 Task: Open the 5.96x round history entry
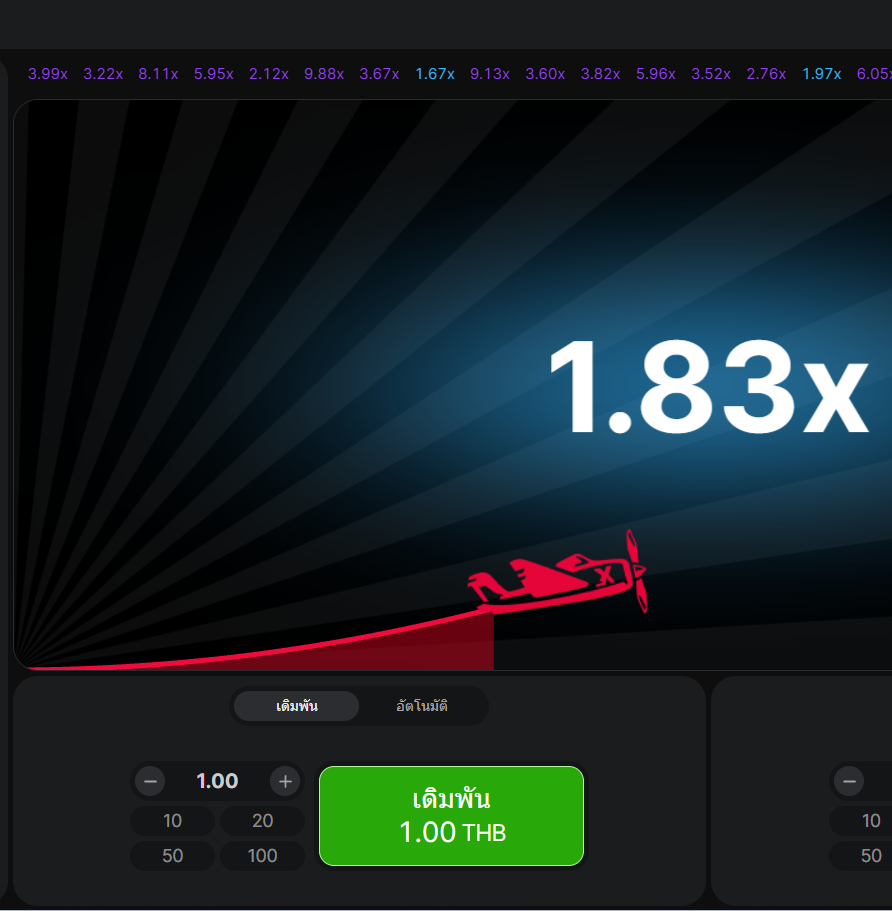655,74
